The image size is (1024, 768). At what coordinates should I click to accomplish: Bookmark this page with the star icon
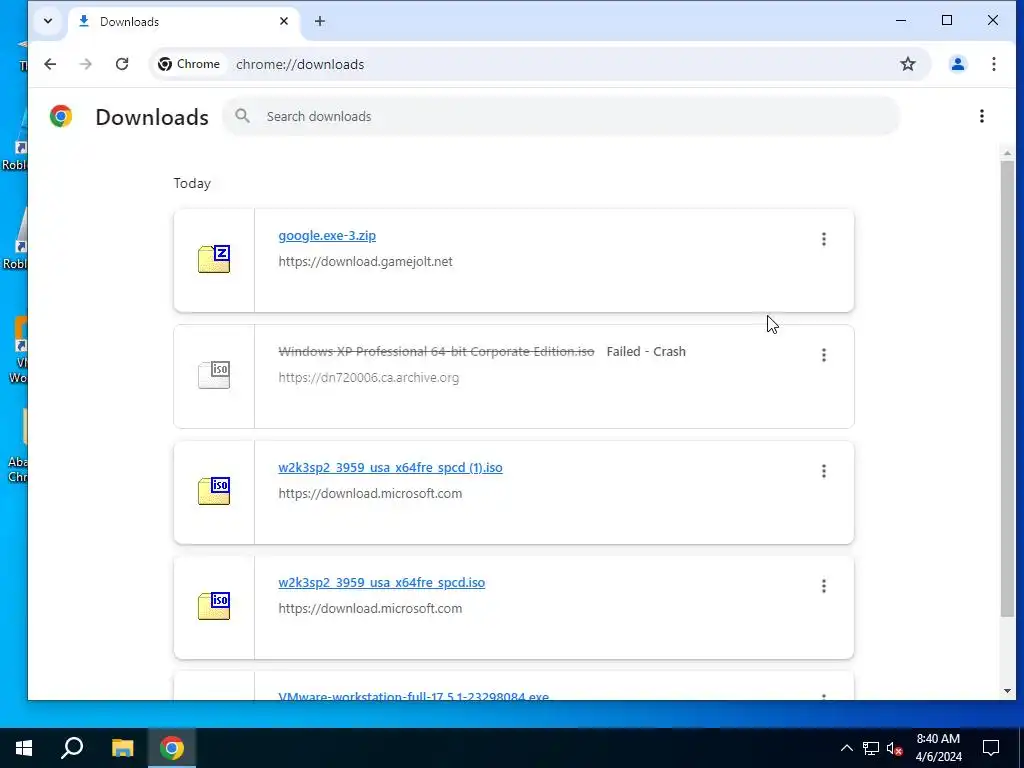click(x=908, y=64)
